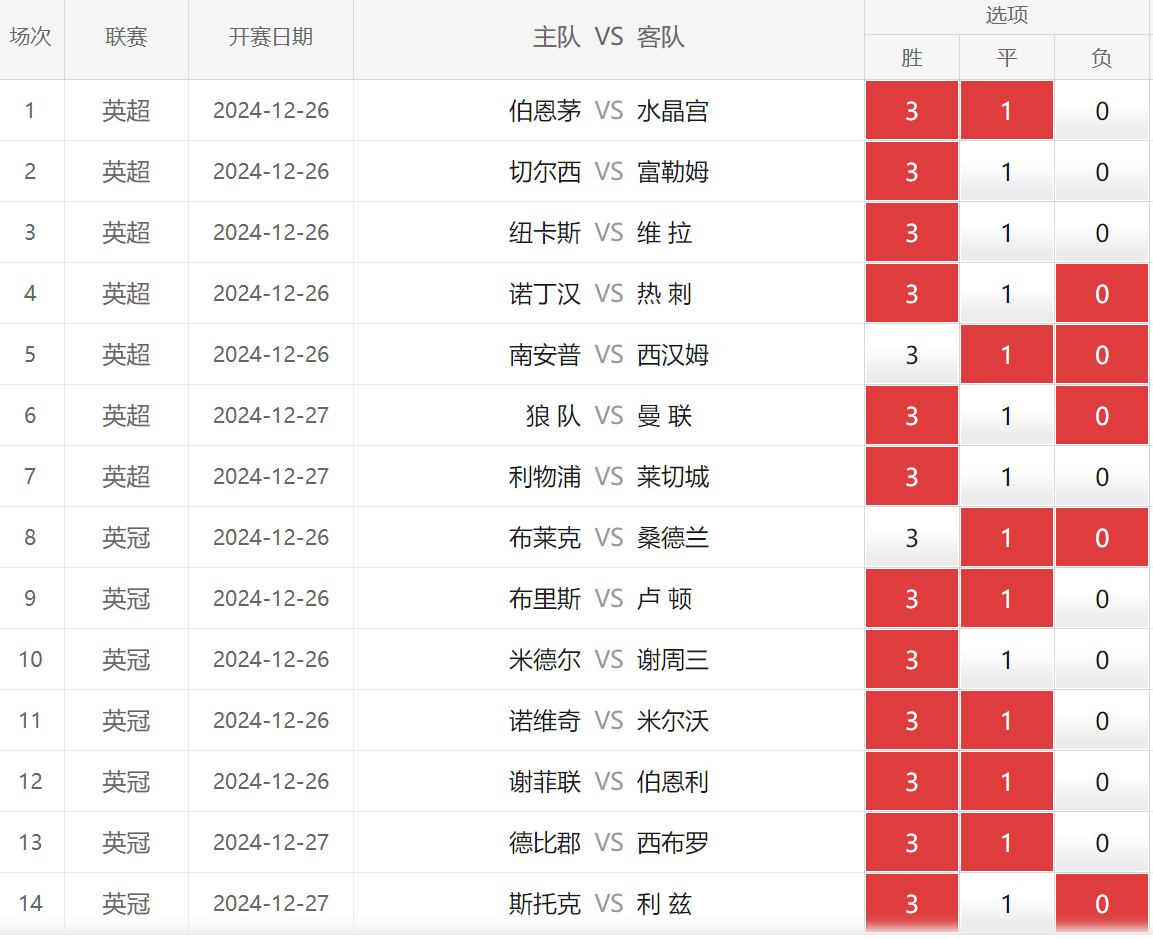Select draw option 1 for 纽卡斯 VS 维拉
Screen dimensions: 1153x939
coord(1007,232)
